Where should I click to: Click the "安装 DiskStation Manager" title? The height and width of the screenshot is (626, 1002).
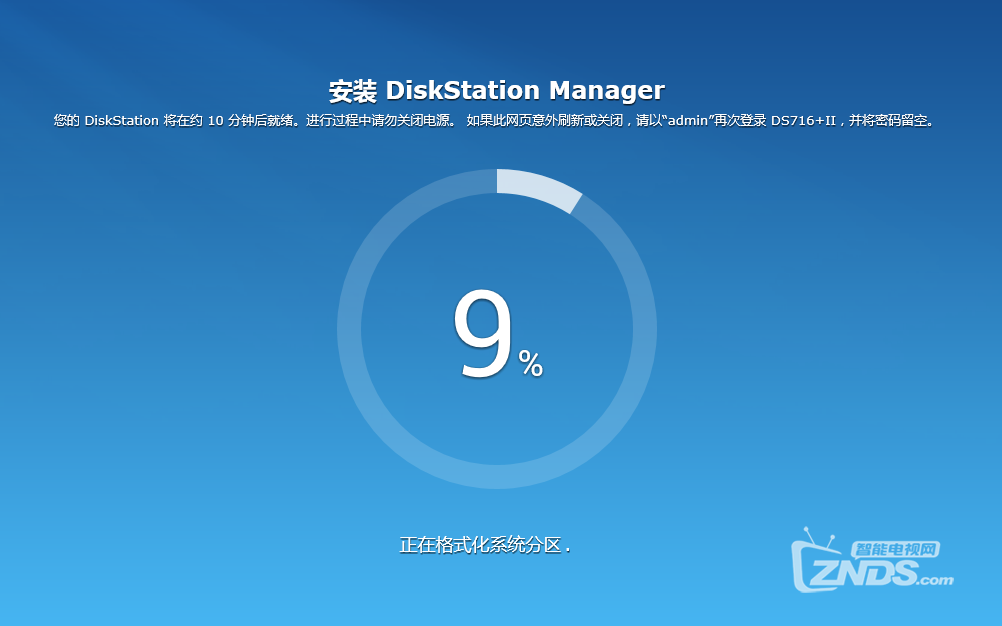(497, 91)
